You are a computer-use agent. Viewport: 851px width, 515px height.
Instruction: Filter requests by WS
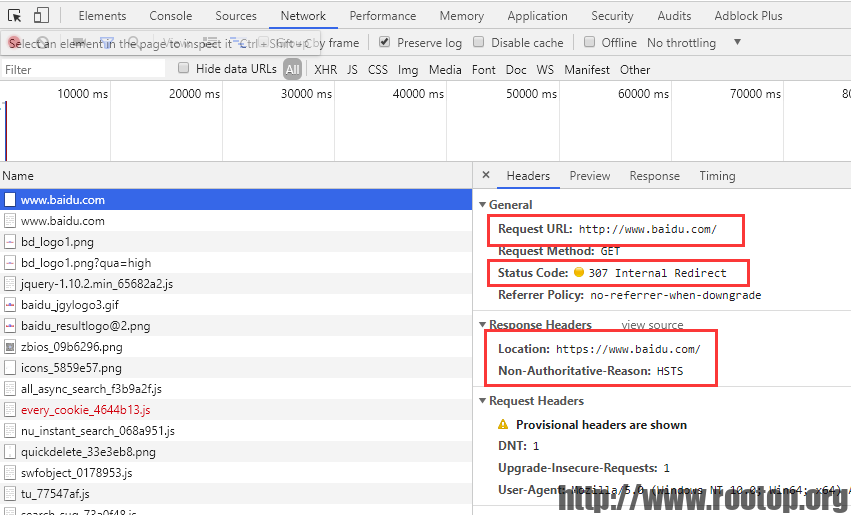545,69
